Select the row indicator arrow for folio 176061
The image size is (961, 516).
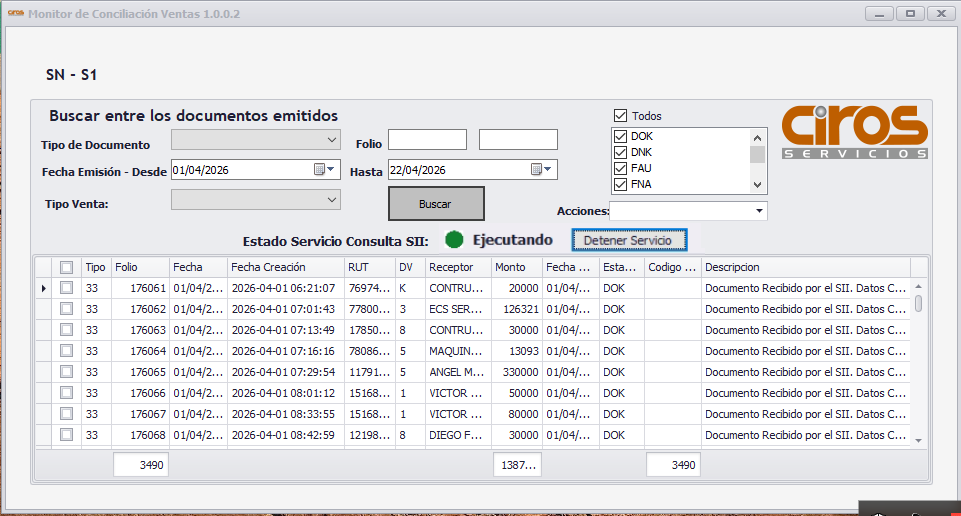point(44,288)
